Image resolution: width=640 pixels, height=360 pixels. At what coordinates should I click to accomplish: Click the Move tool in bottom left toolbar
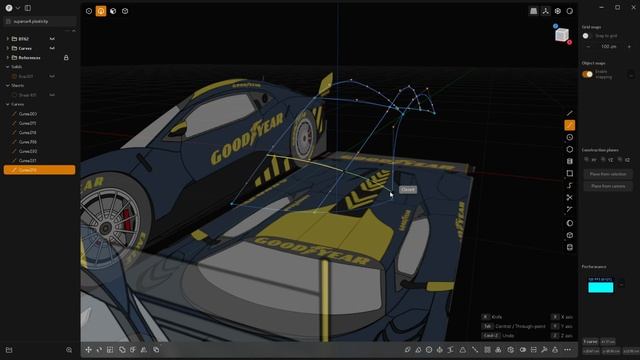point(88,350)
